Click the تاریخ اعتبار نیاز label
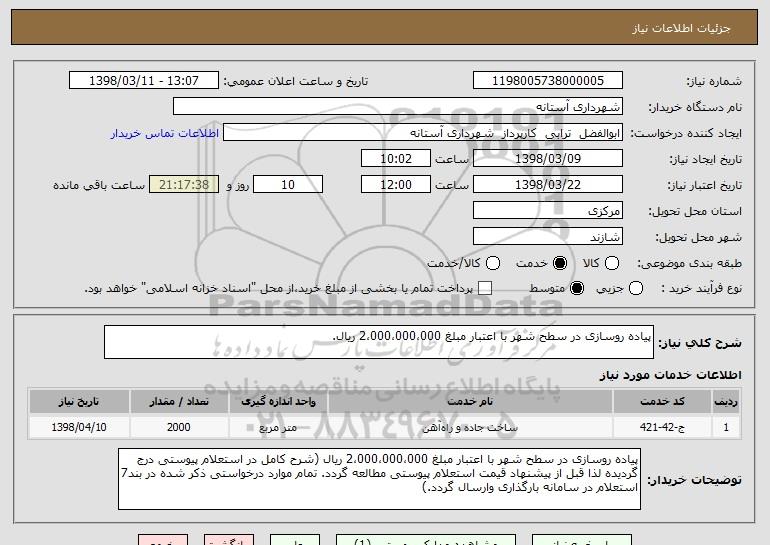The height and width of the screenshot is (545, 770). coord(705,186)
